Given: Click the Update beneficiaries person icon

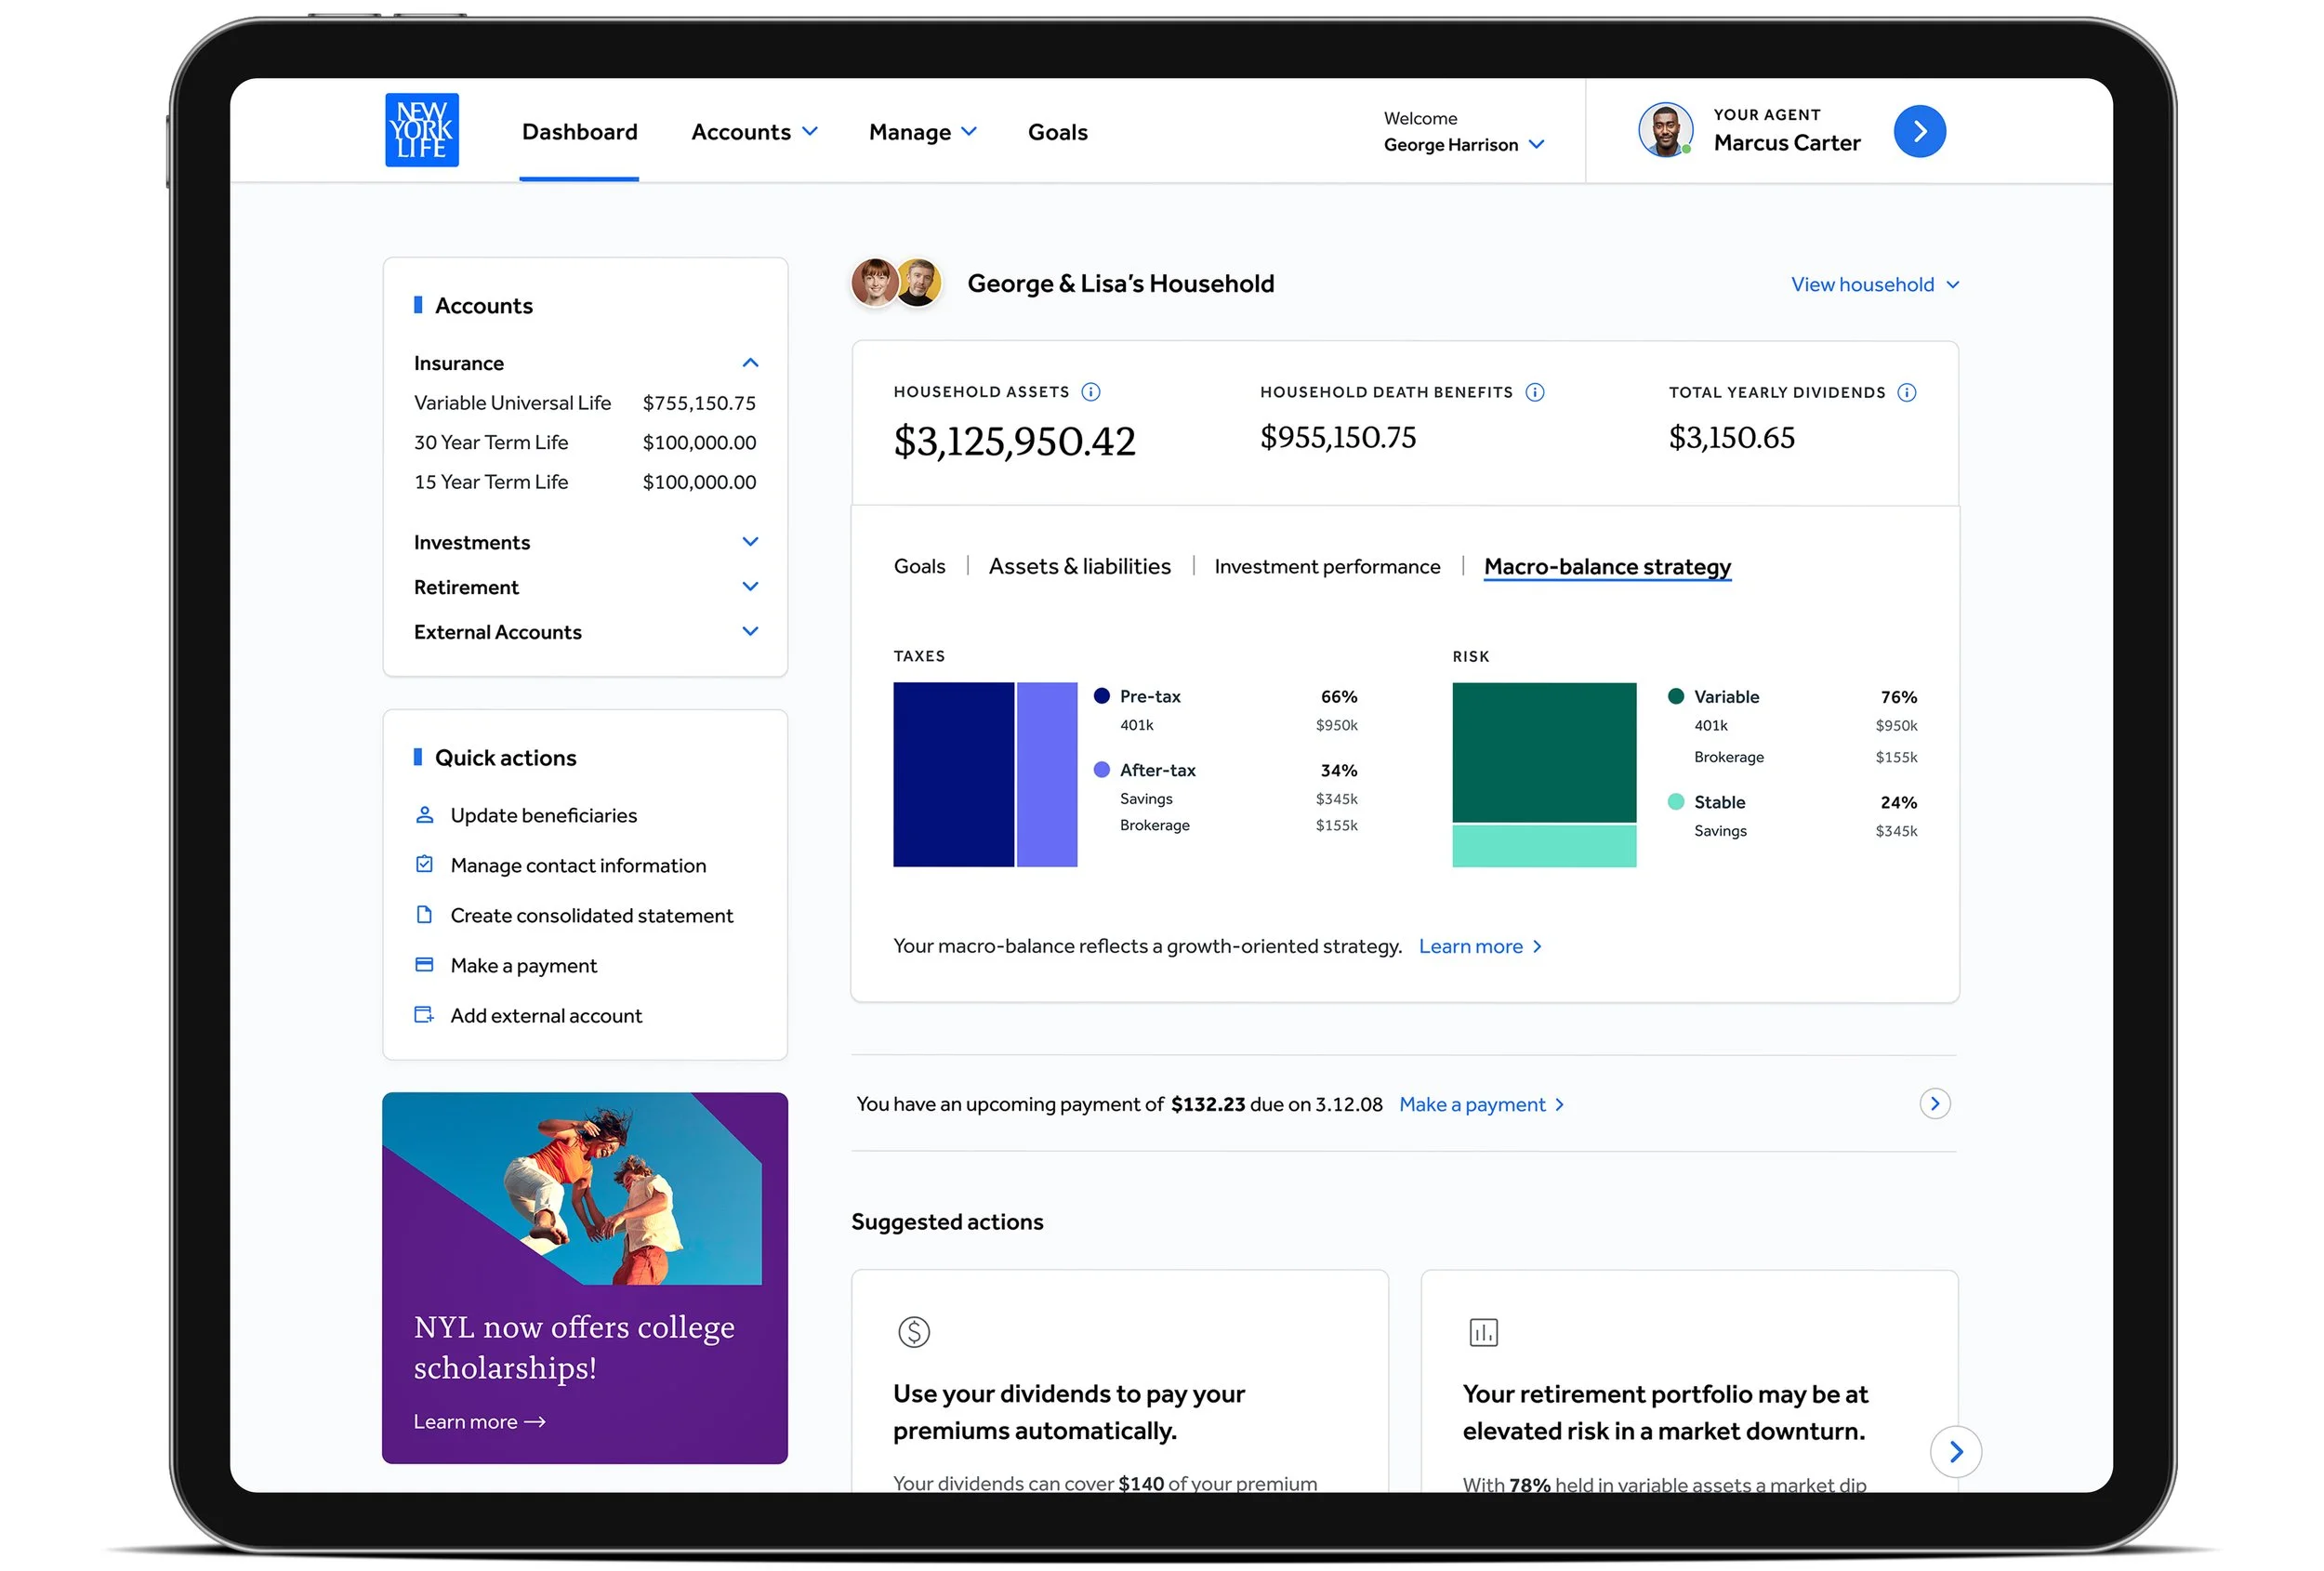Looking at the screenshot, I should click(424, 815).
